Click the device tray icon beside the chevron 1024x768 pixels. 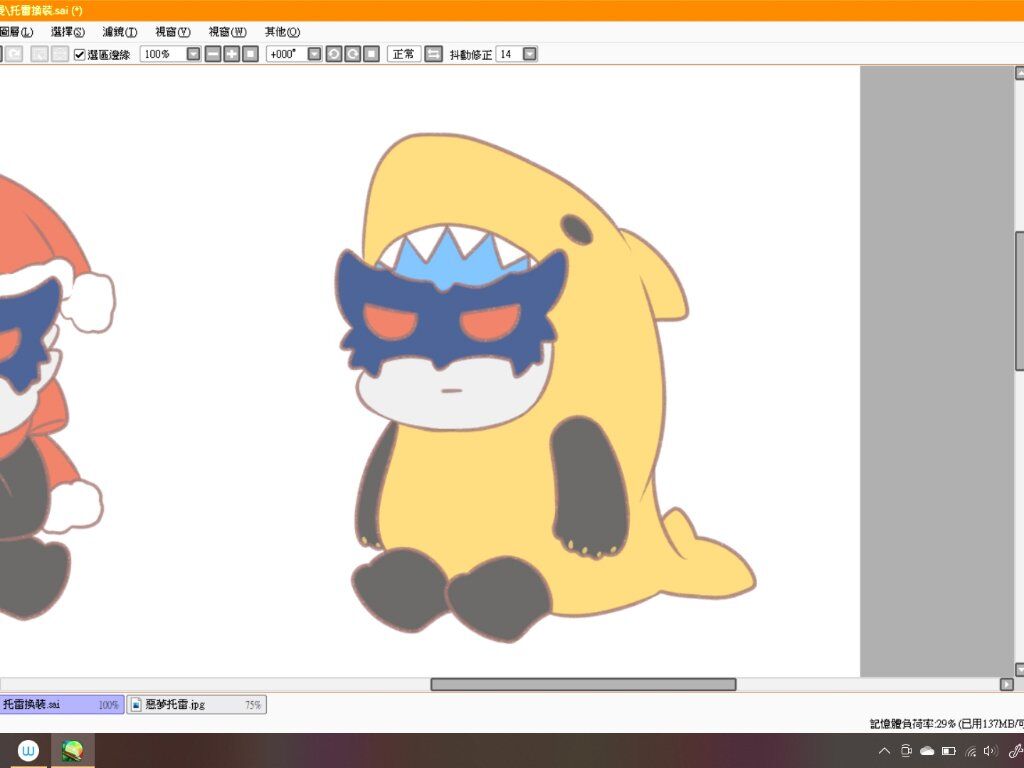coord(906,751)
